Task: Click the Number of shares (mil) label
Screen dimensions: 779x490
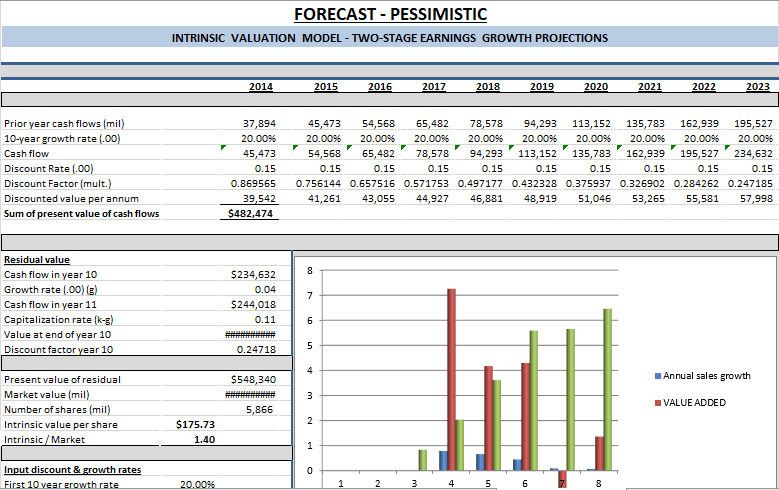Action: pyautogui.click(x=57, y=409)
